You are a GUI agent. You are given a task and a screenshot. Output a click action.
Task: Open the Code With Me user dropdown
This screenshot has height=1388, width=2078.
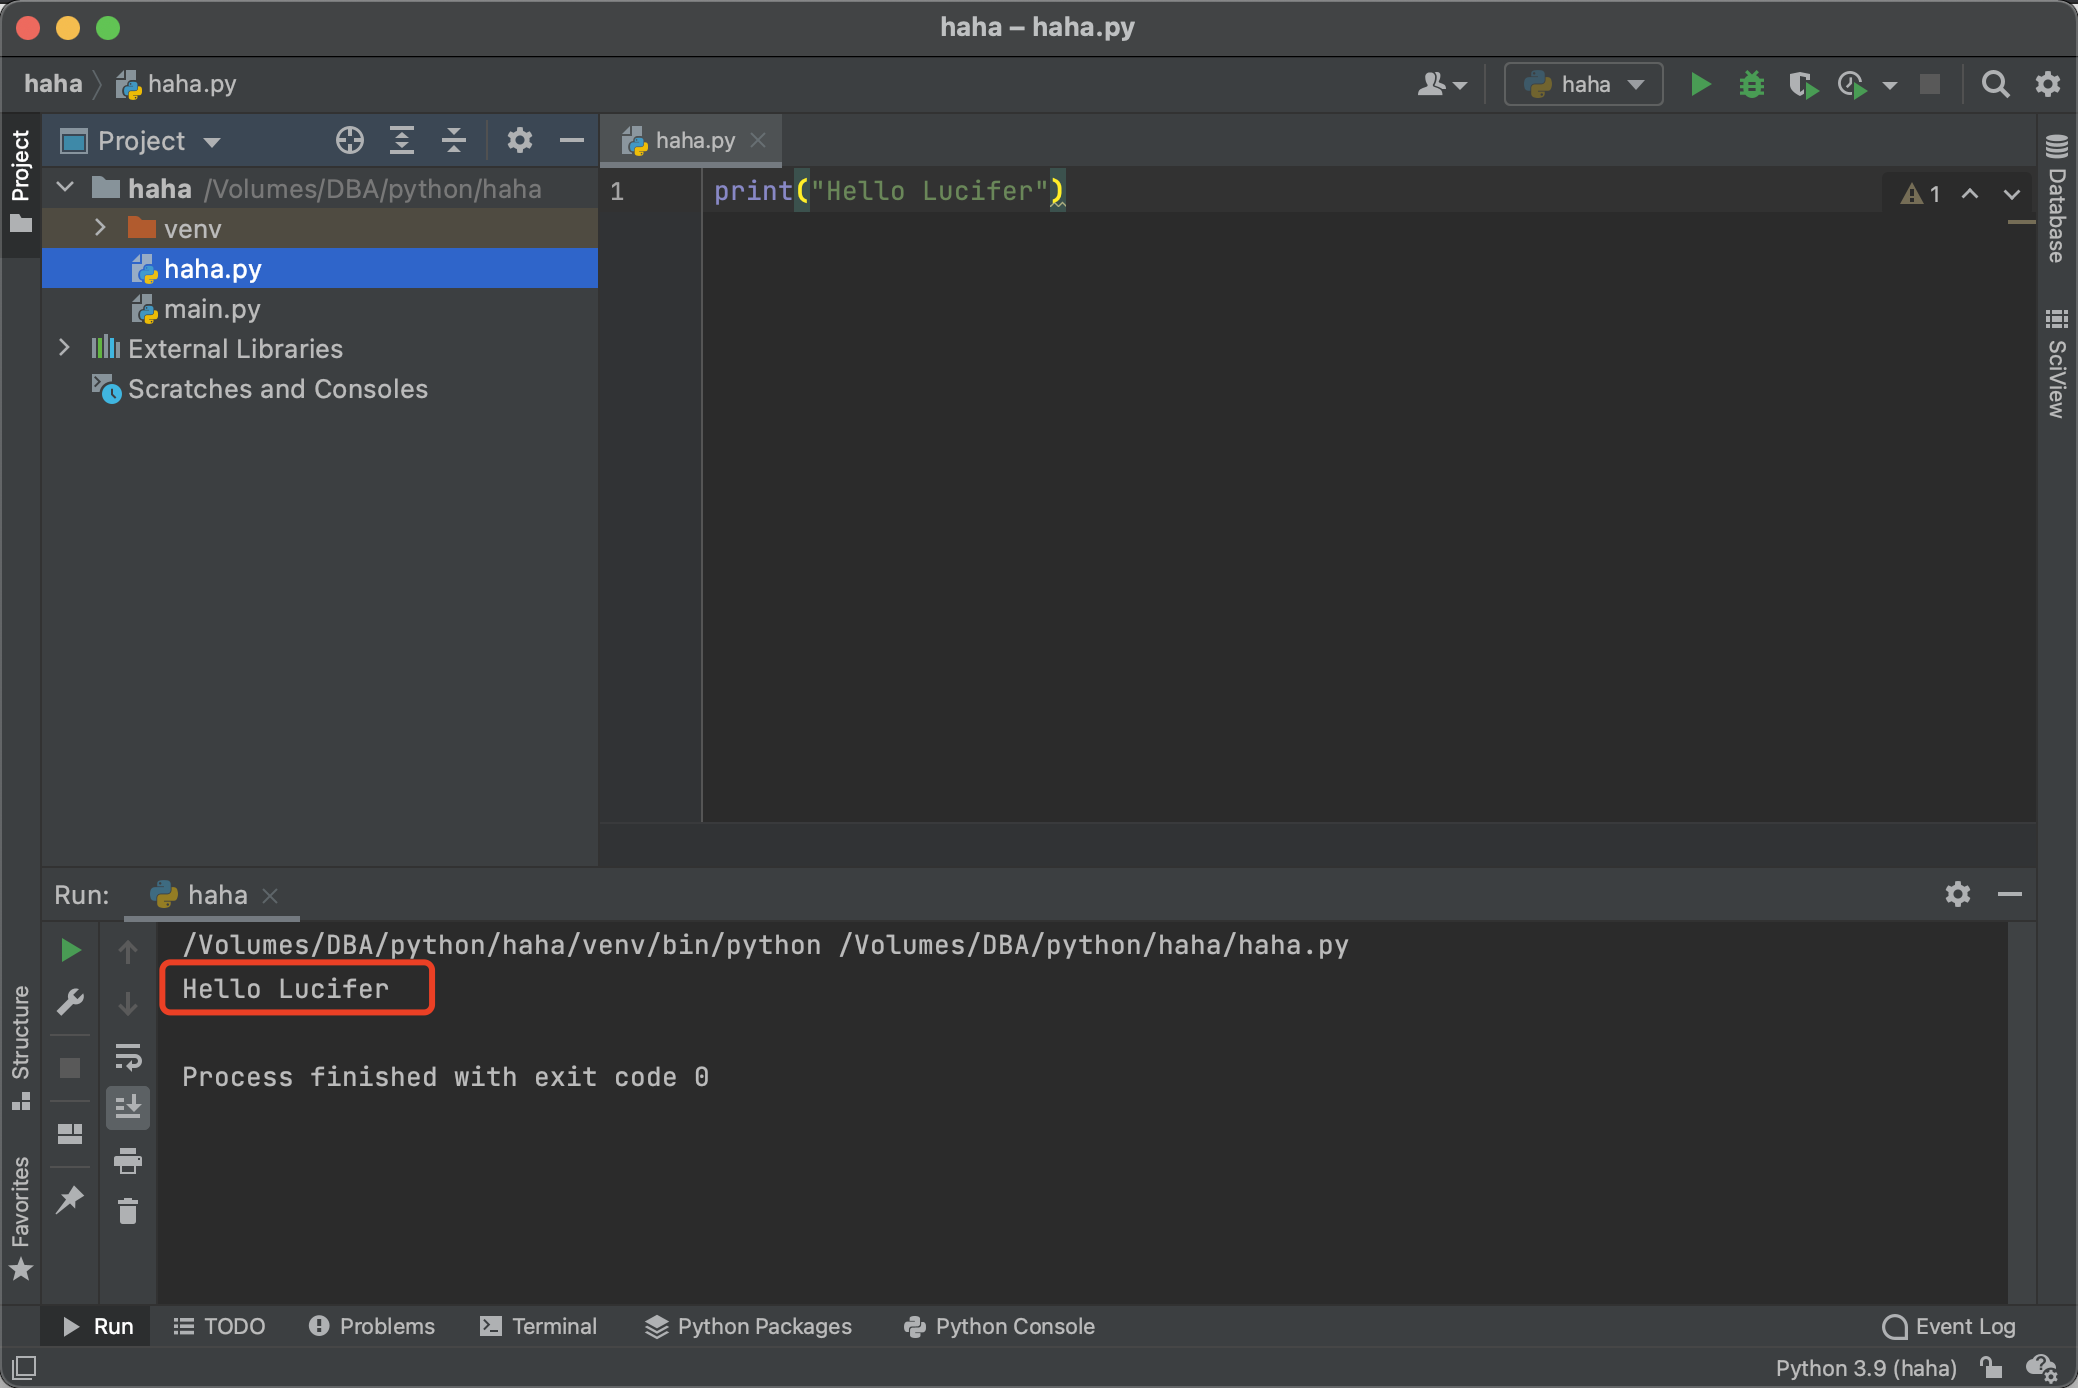tap(1442, 84)
